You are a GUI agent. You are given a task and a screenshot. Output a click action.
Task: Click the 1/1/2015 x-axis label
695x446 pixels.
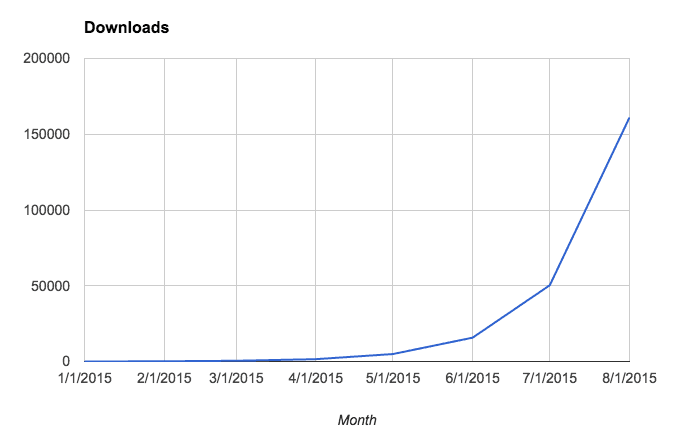point(85,379)
